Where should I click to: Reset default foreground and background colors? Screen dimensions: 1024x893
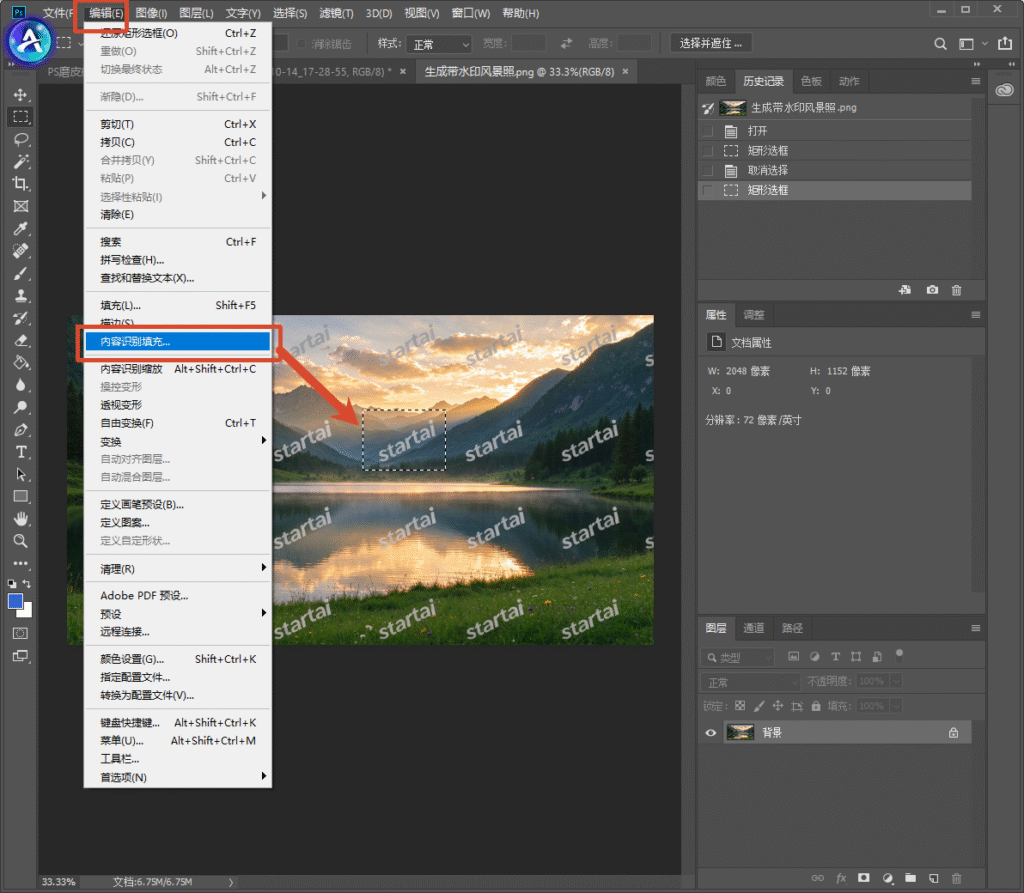pyautogui.click(x=12, y=584)
